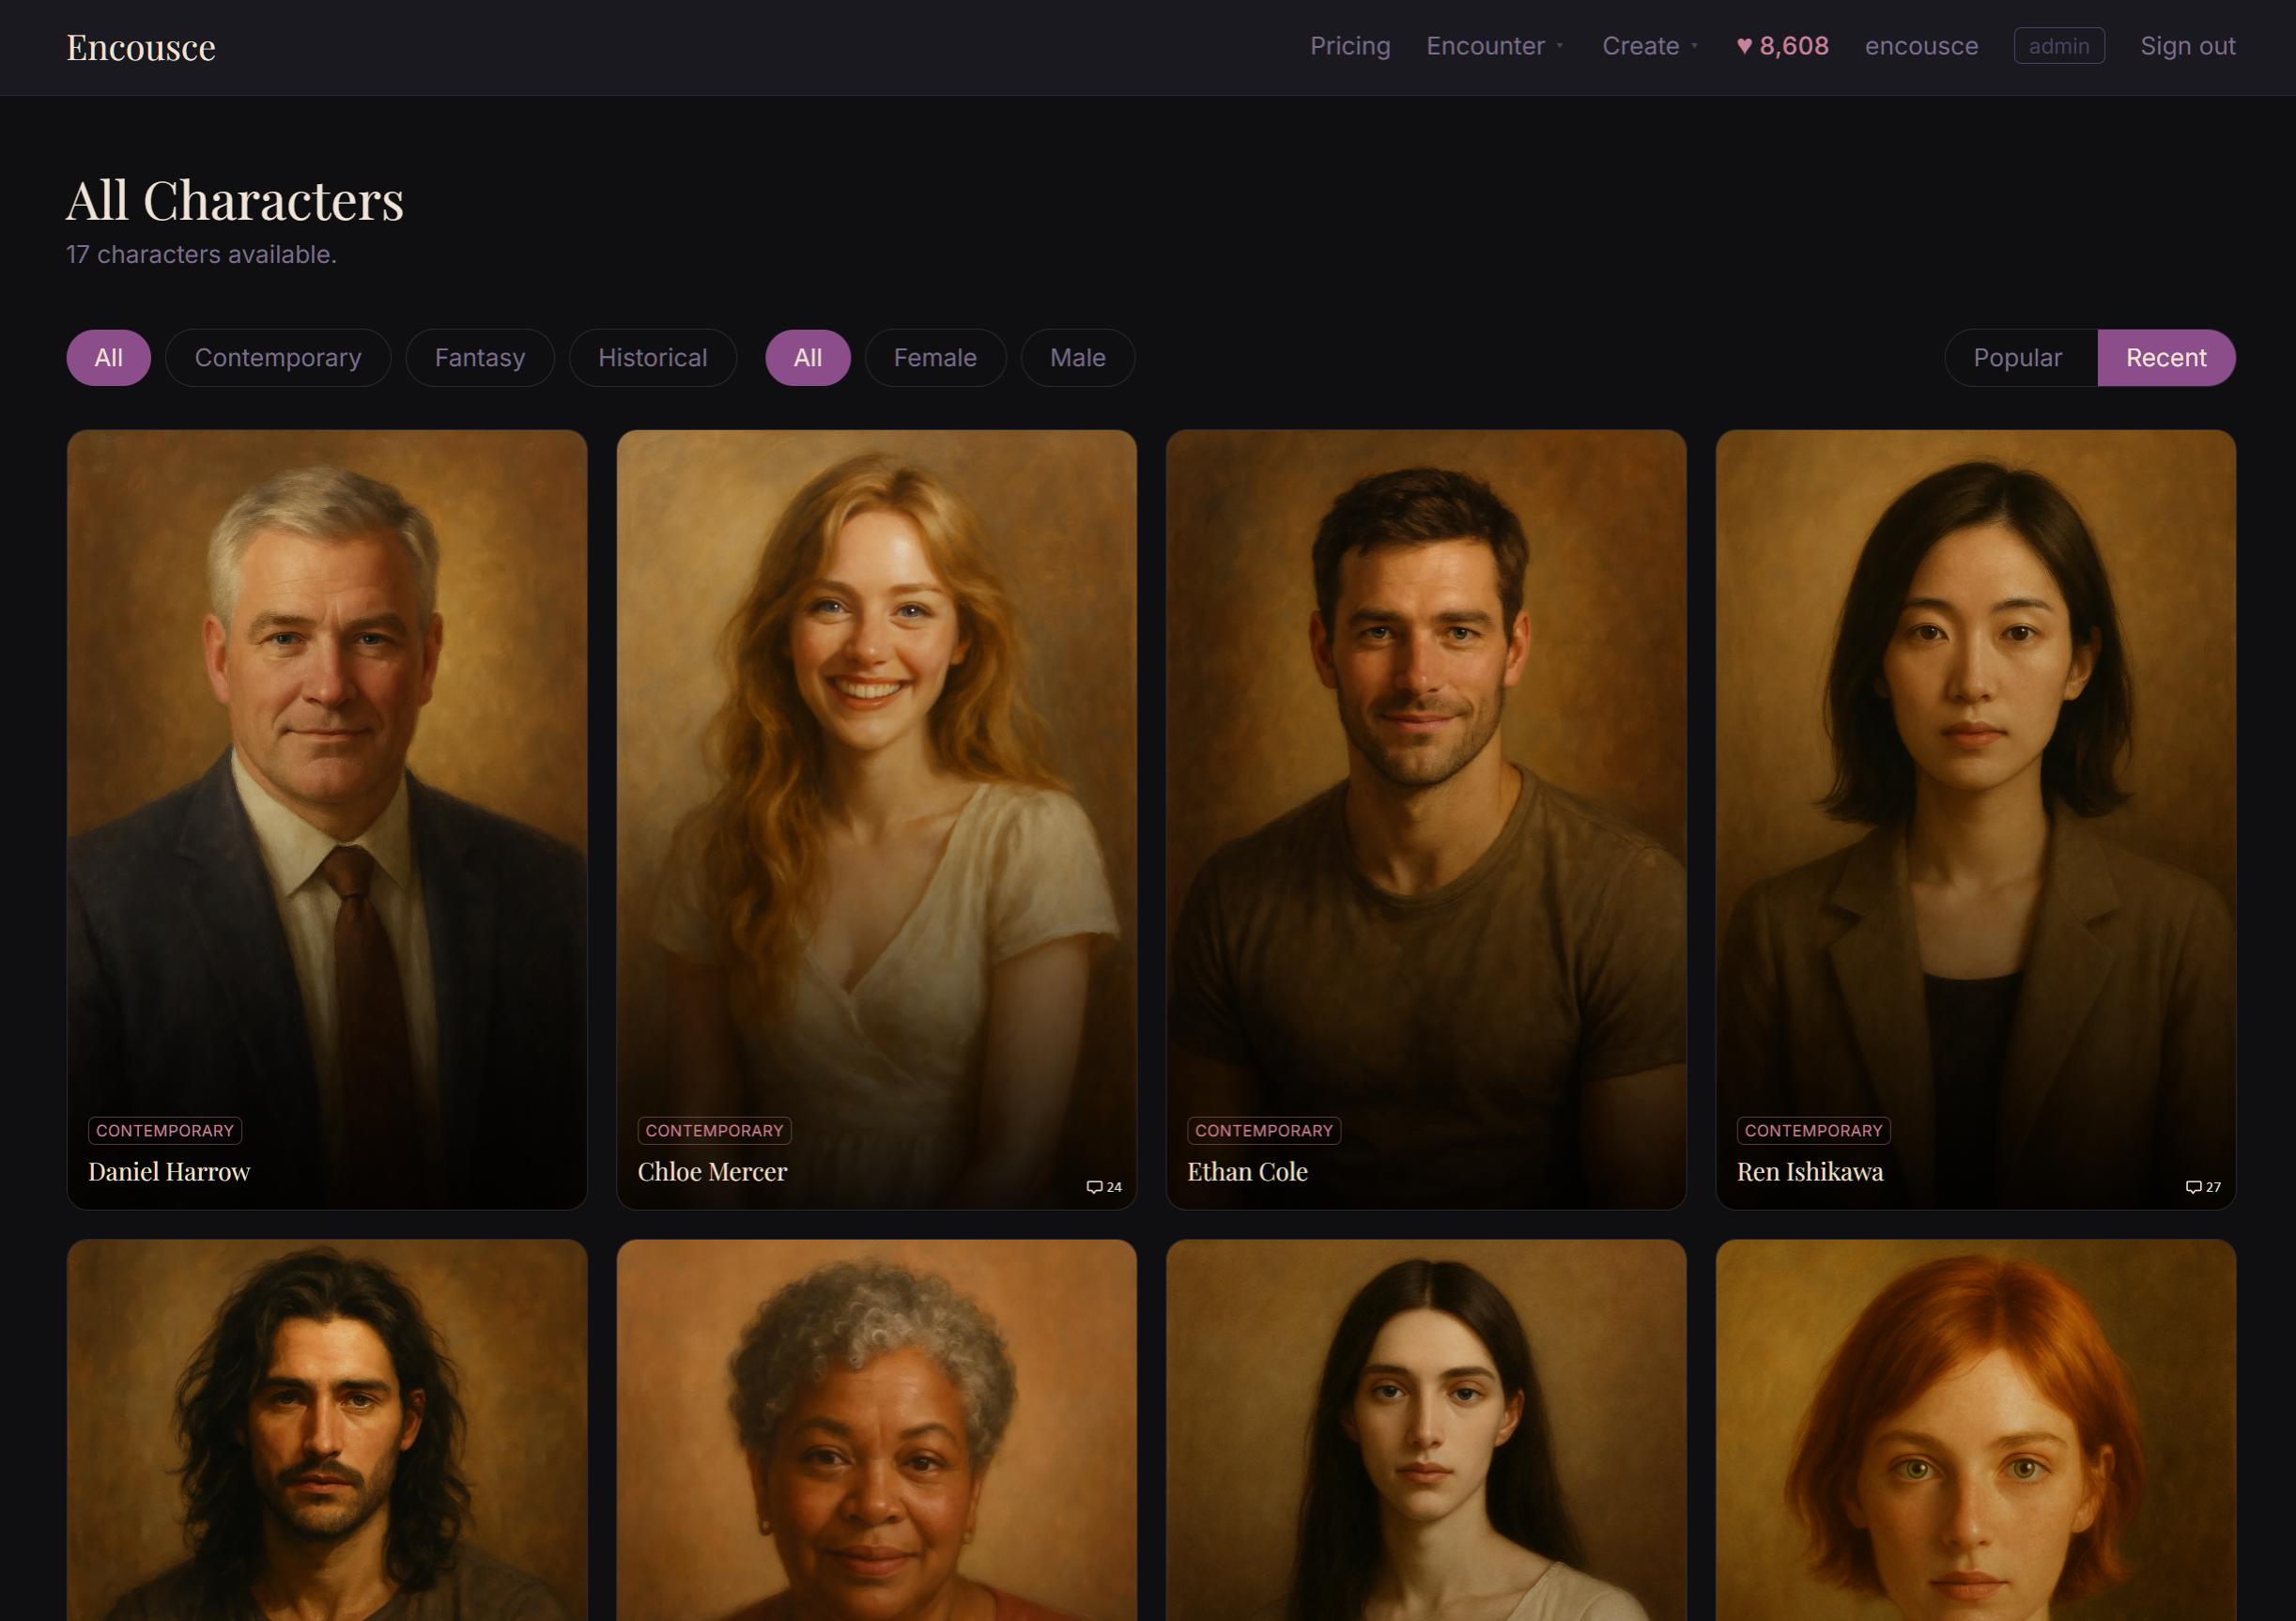Click Contemporary tag on Ren Ishikawa card

[x=1812, y=1130]
